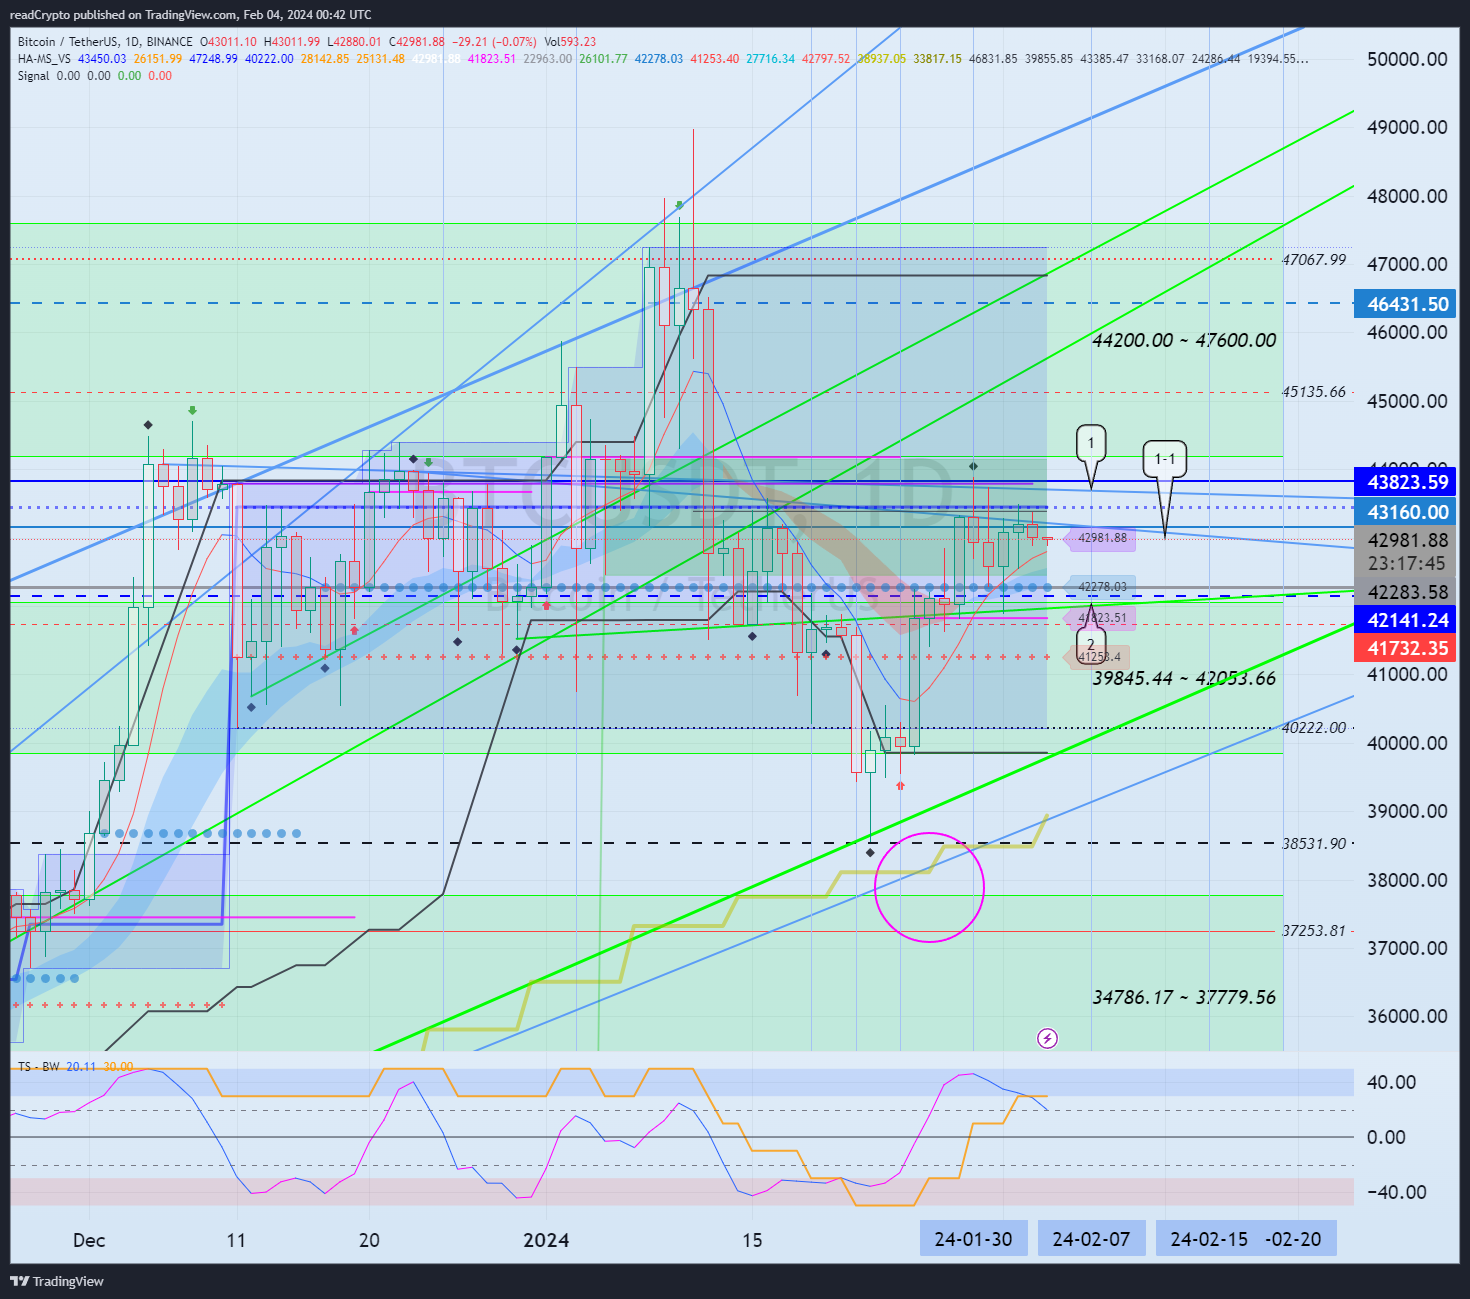Image resolution: width=1470 pixels, height=1299 pixels.
Task: Click the HA-MS_VS indicator name
Action: pyautogui.click(x=44, y=59)
